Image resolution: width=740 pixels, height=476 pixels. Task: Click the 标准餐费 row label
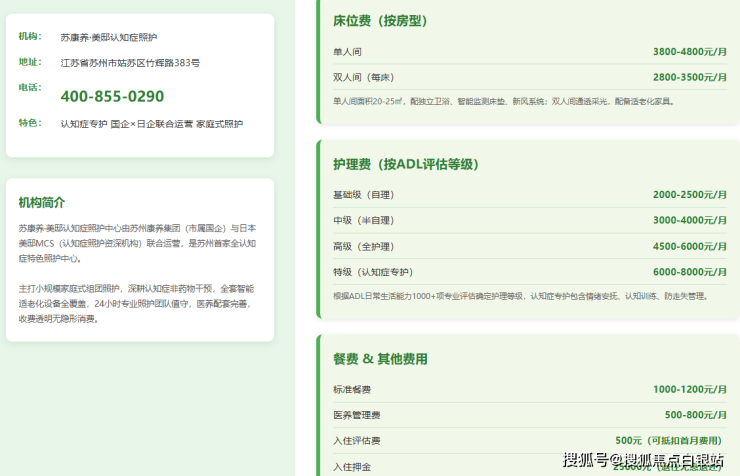pyautogui.click(x=352, y=390)
